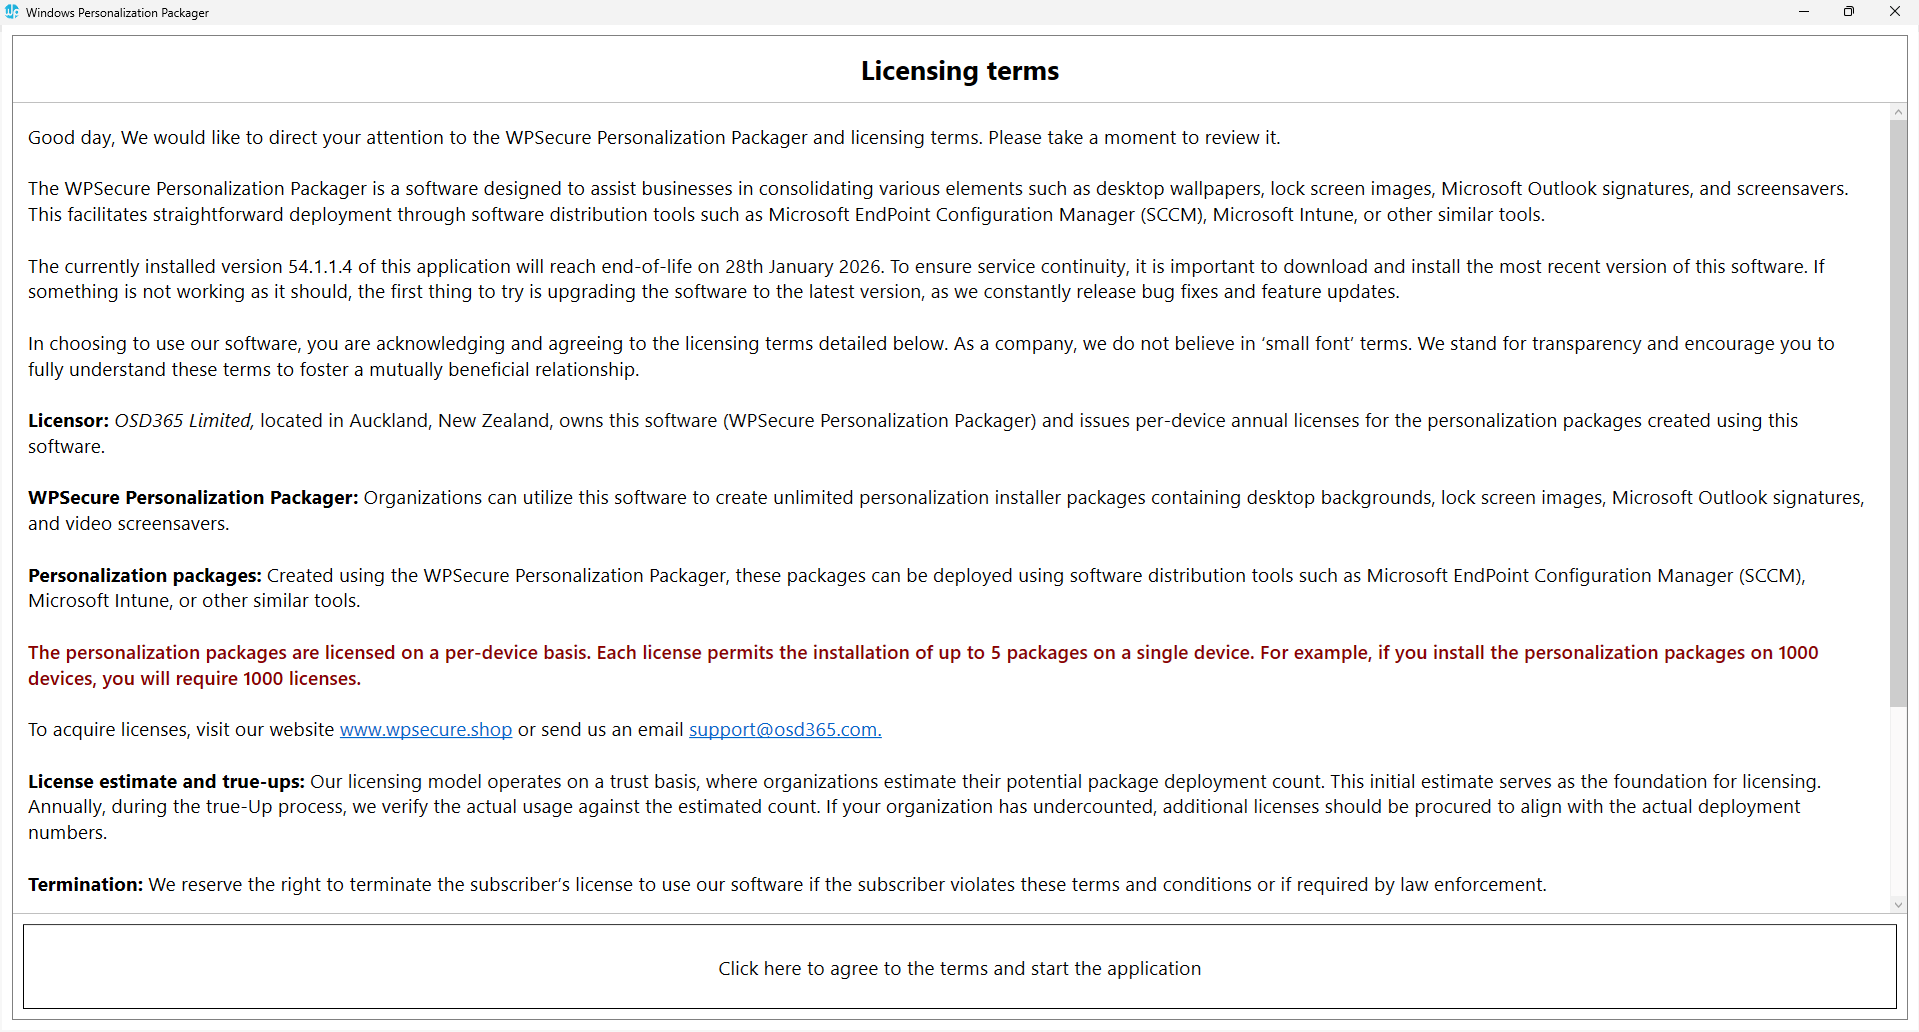
Task: Click the support@osd365.com email link
Action: coord(784,730)
